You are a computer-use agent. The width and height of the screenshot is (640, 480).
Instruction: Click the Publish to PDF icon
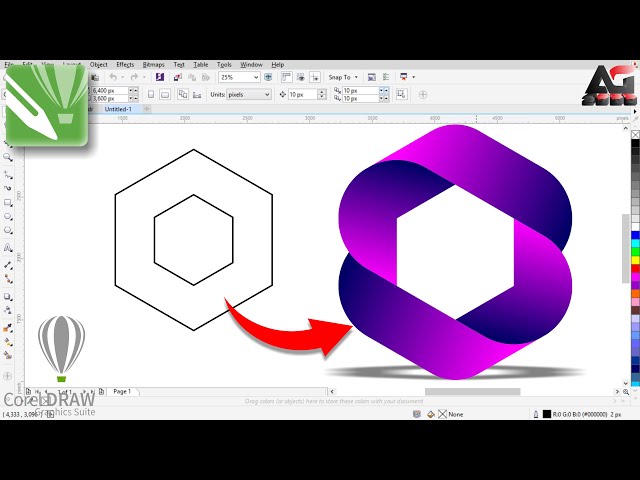[206, 77]
